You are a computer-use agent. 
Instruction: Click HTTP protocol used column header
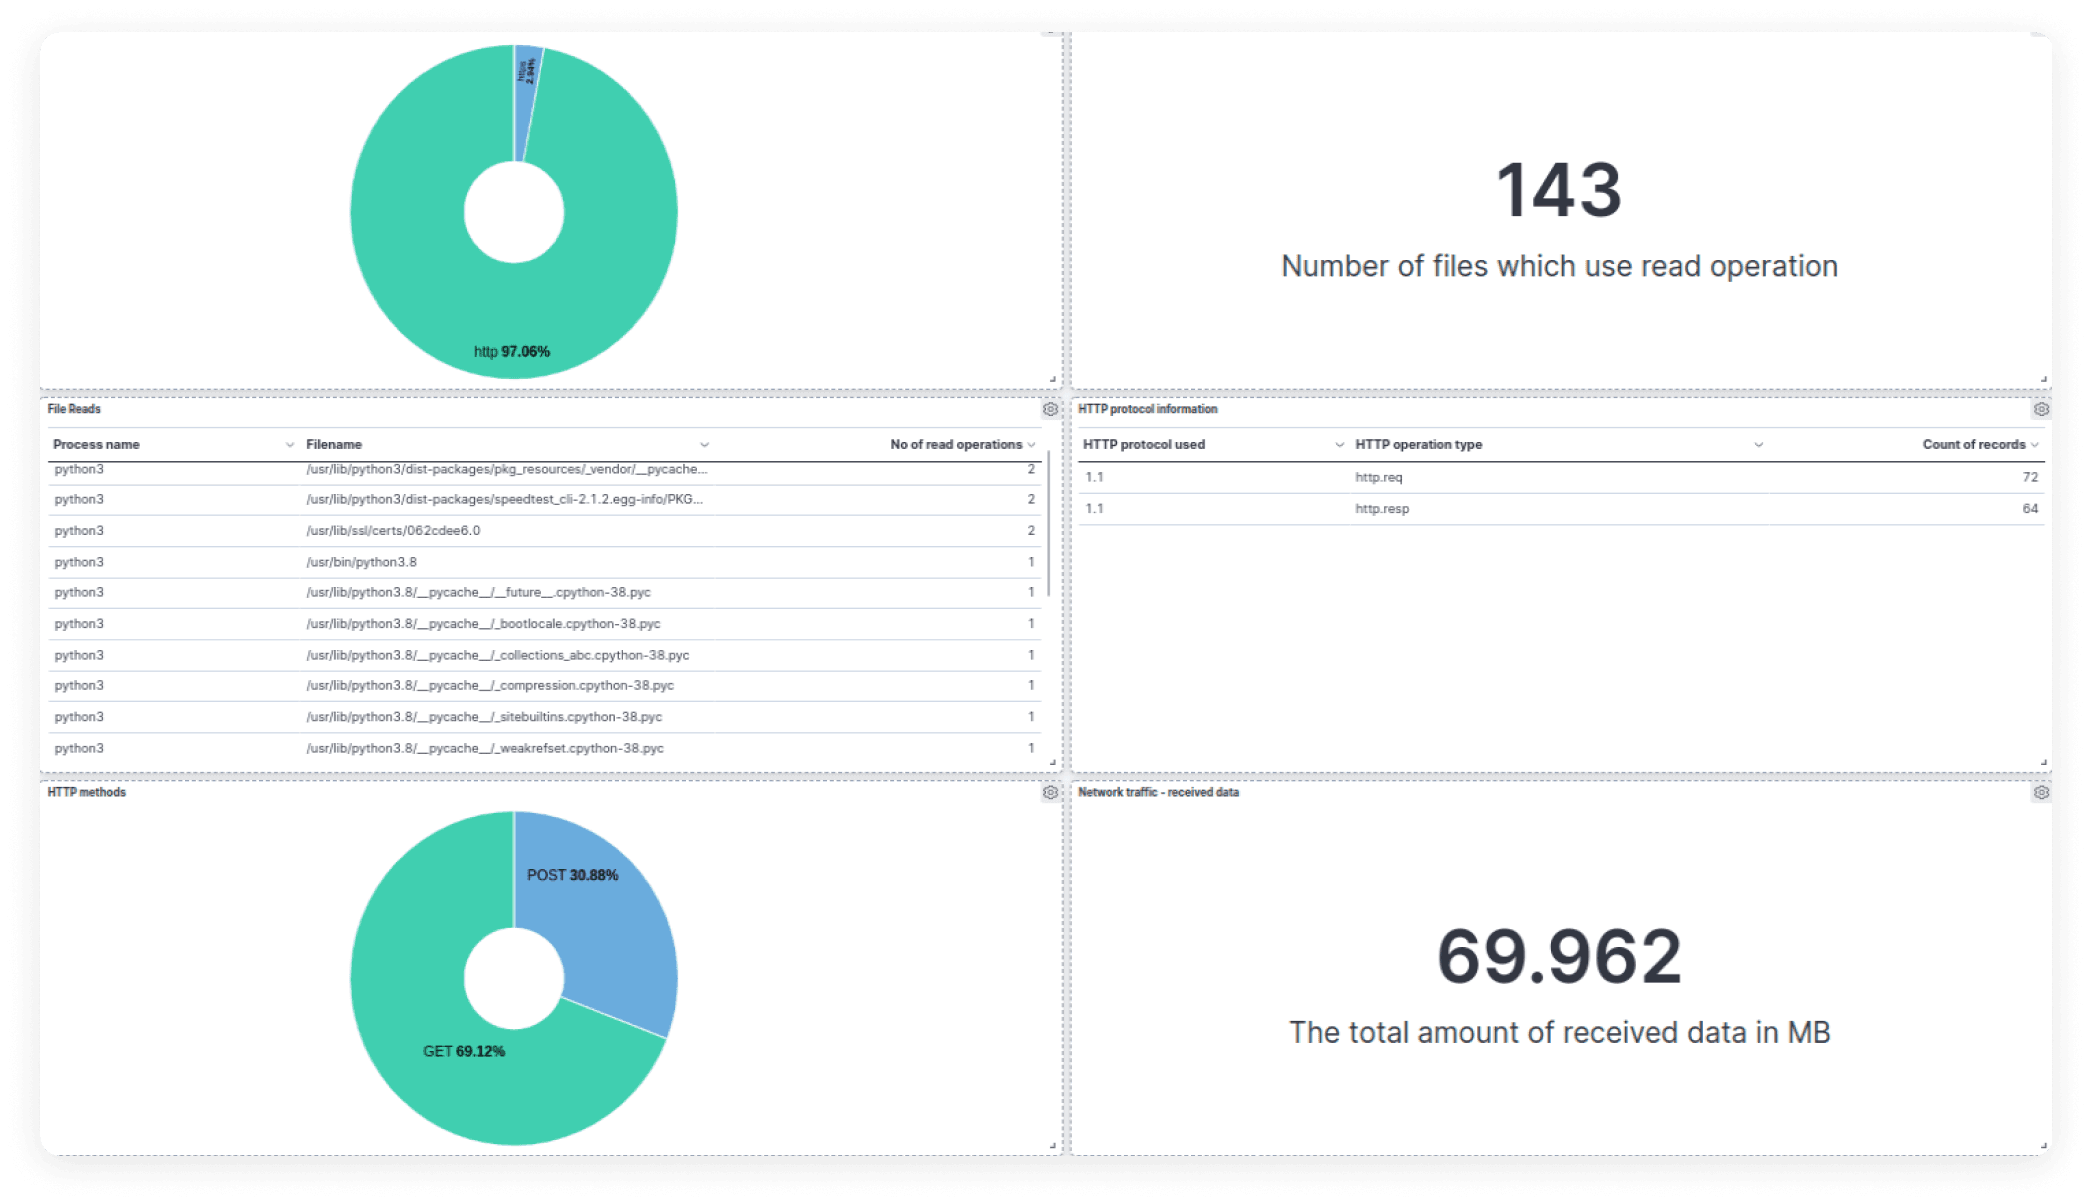[1144, 445]
